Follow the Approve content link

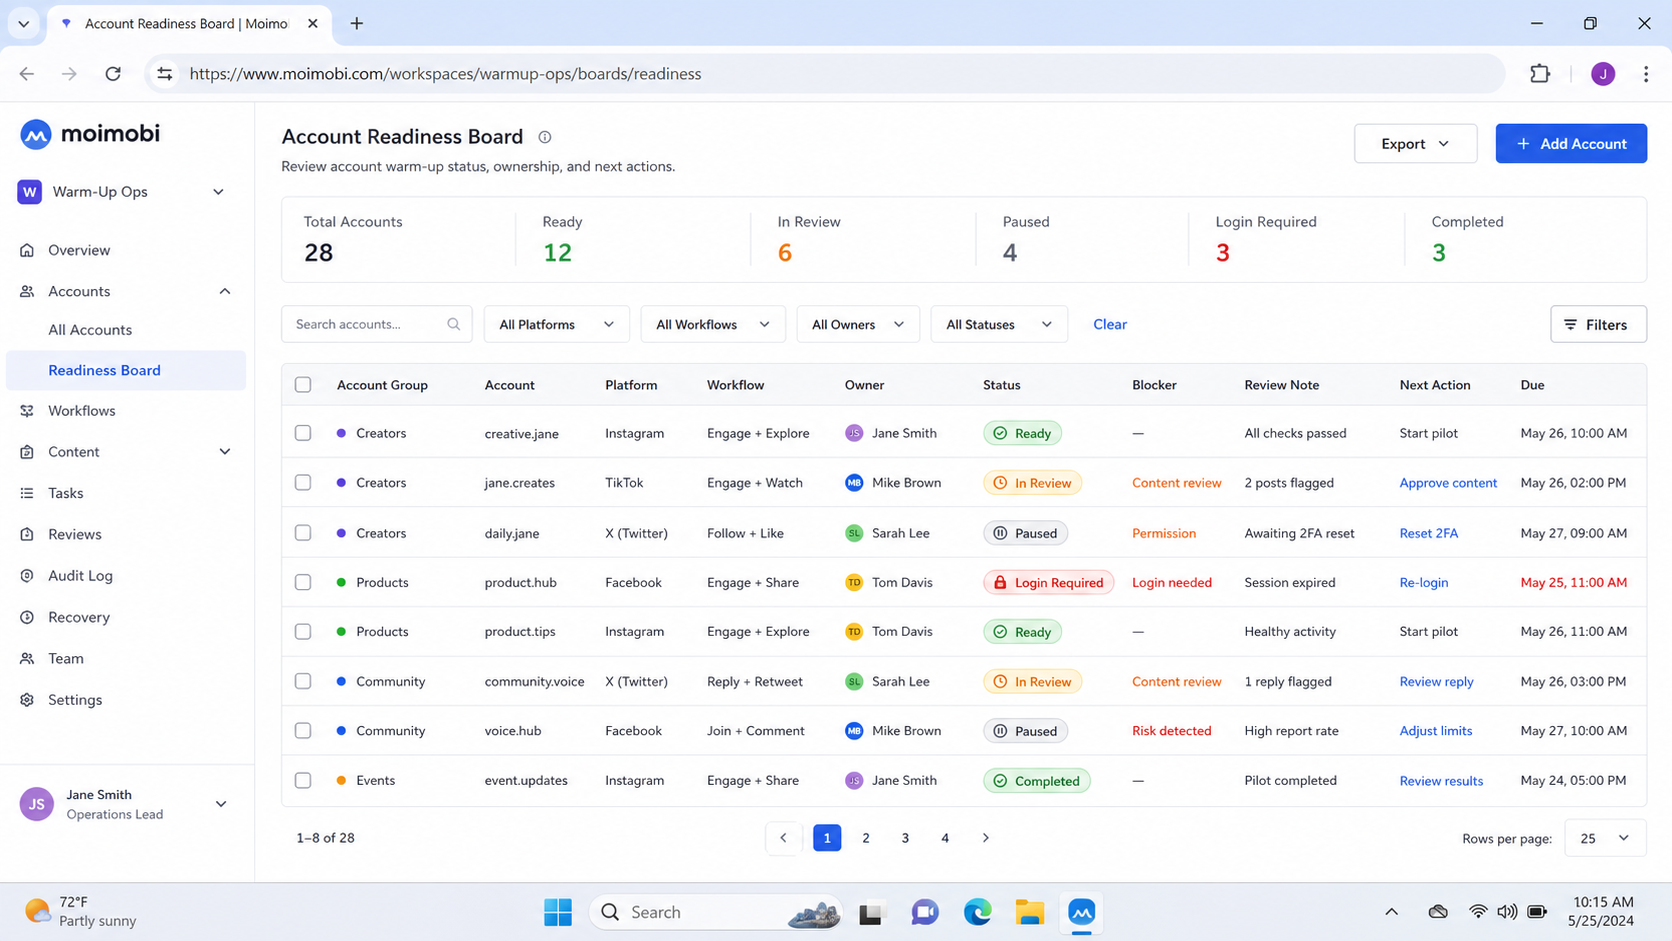coord(1448,483)
